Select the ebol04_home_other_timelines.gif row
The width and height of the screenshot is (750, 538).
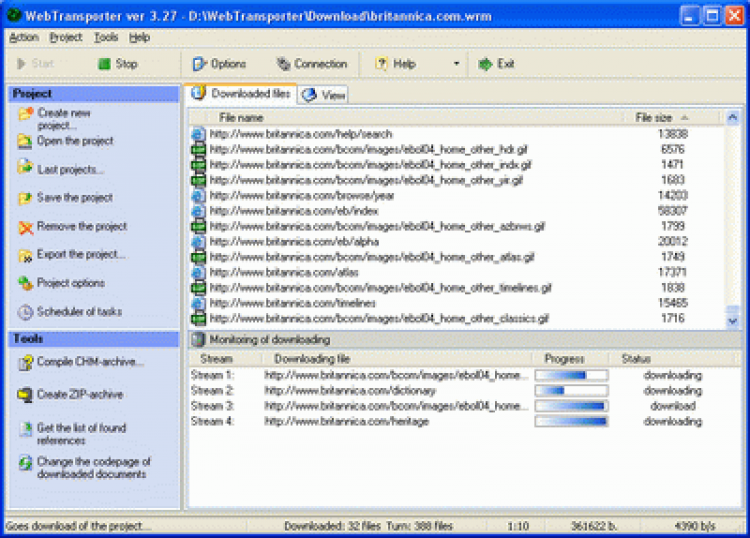pos(457,288)
